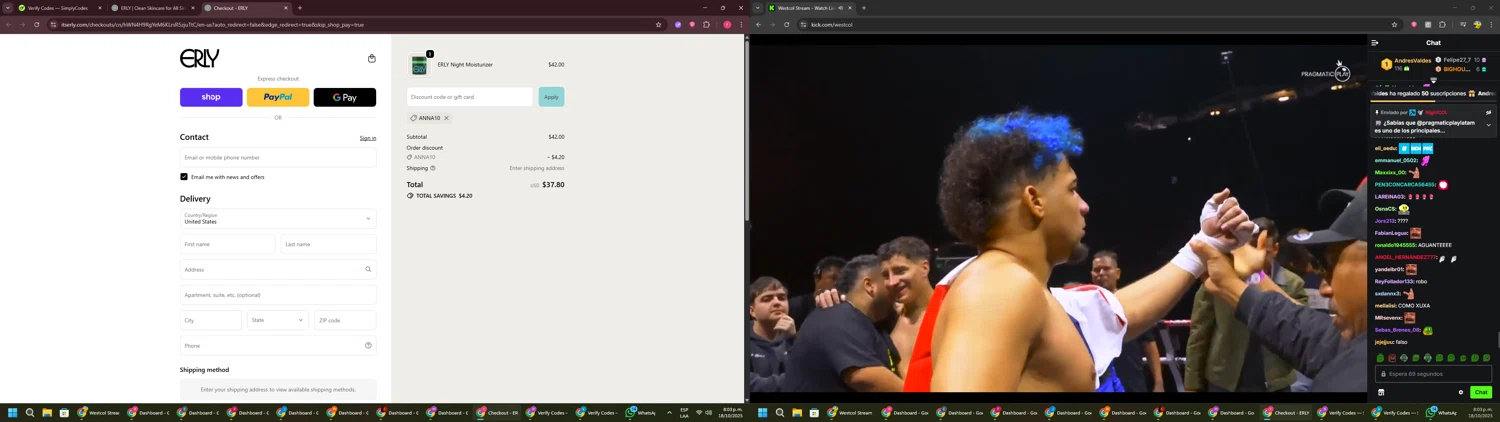This screenshot has height=422, width=1500.
Task: Click the red emote in quick bar
Action: [x=1392, y=358]
